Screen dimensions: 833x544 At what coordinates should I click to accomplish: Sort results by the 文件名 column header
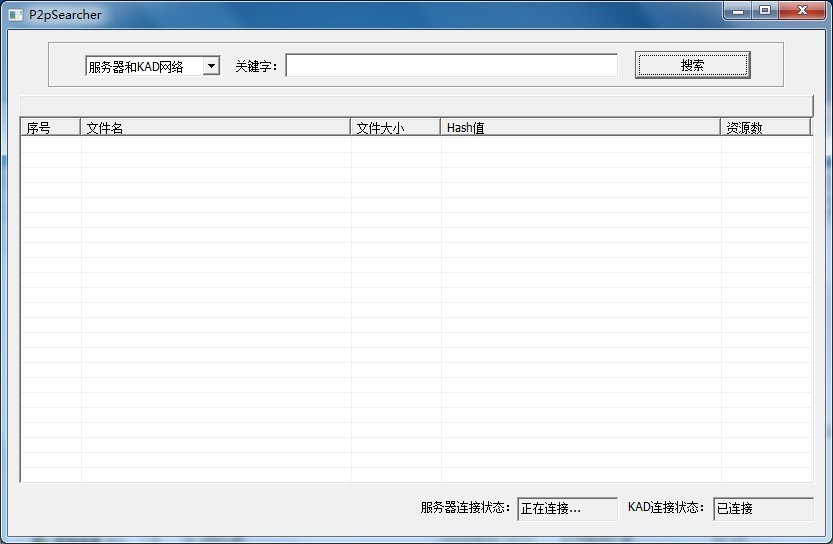[x=215, y=127]
